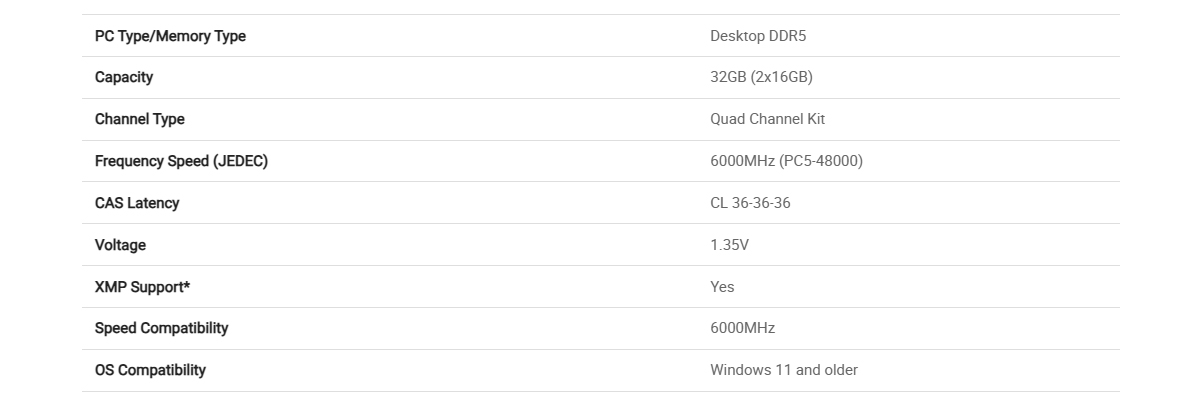Screen dimensions: 1185x401
Task: Click the Speed Compatibility label
Action: click(162, 329)
